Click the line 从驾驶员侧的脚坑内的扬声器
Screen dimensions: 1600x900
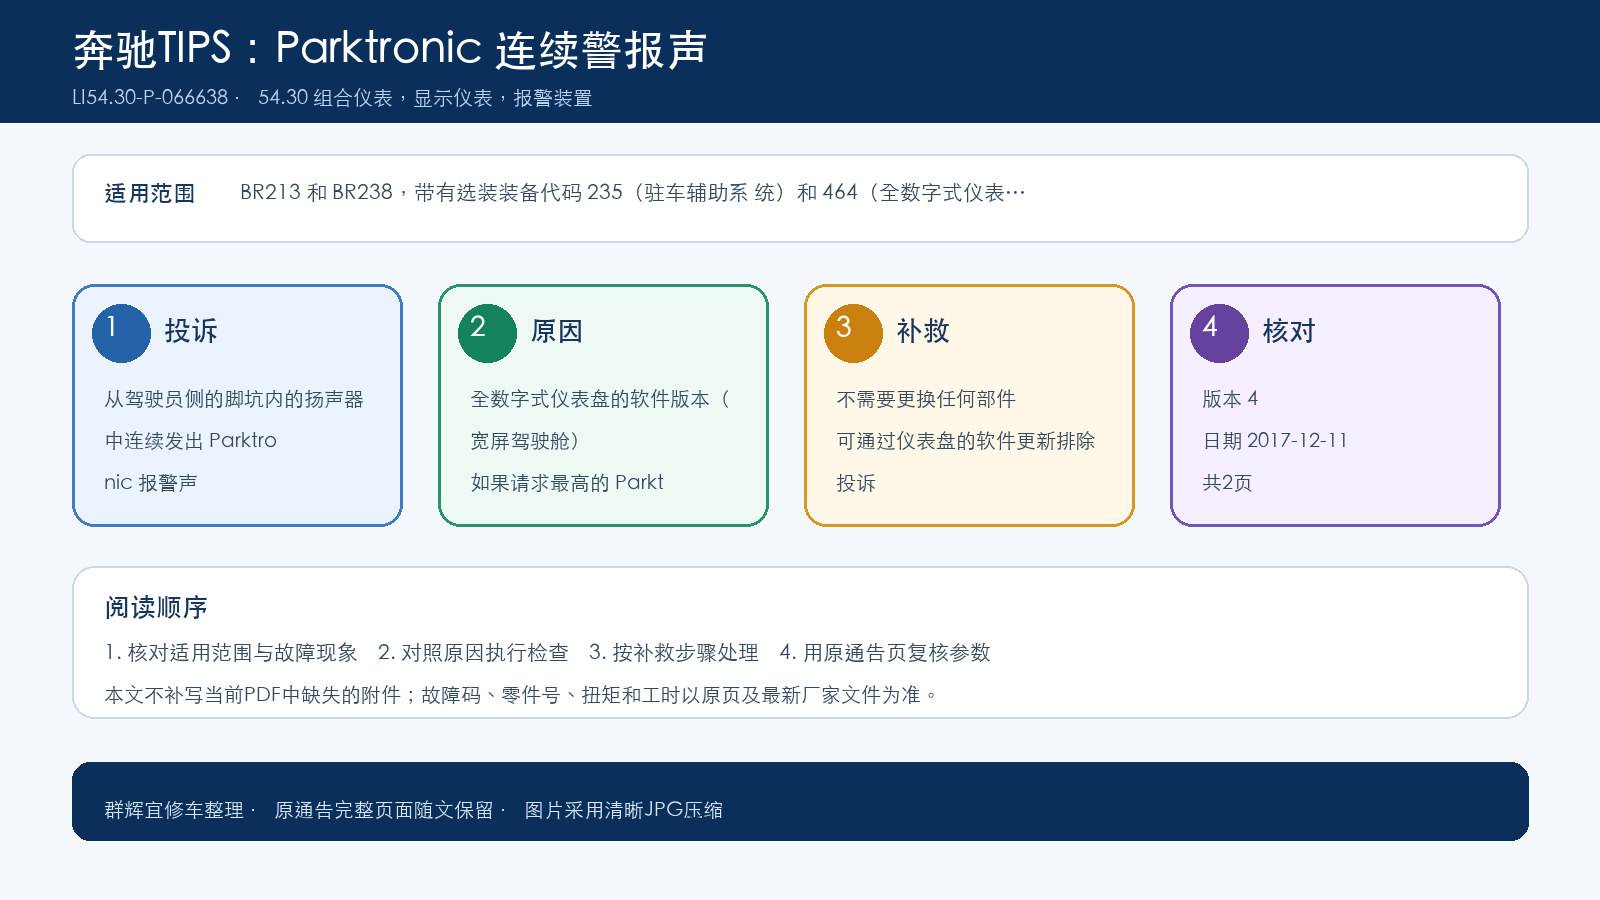coord(234,399)
